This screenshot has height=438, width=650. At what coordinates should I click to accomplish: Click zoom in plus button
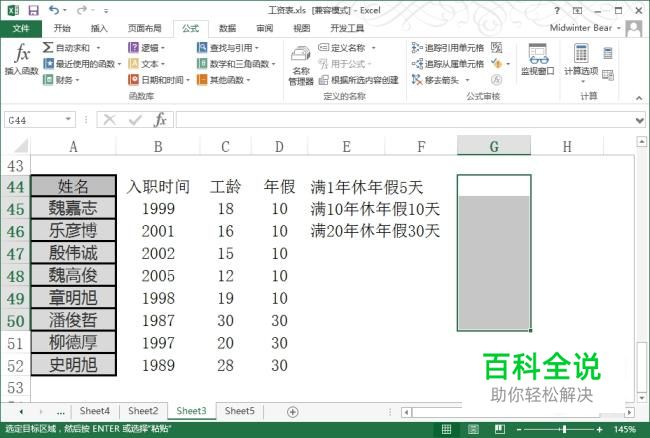(x=599, y=429)
